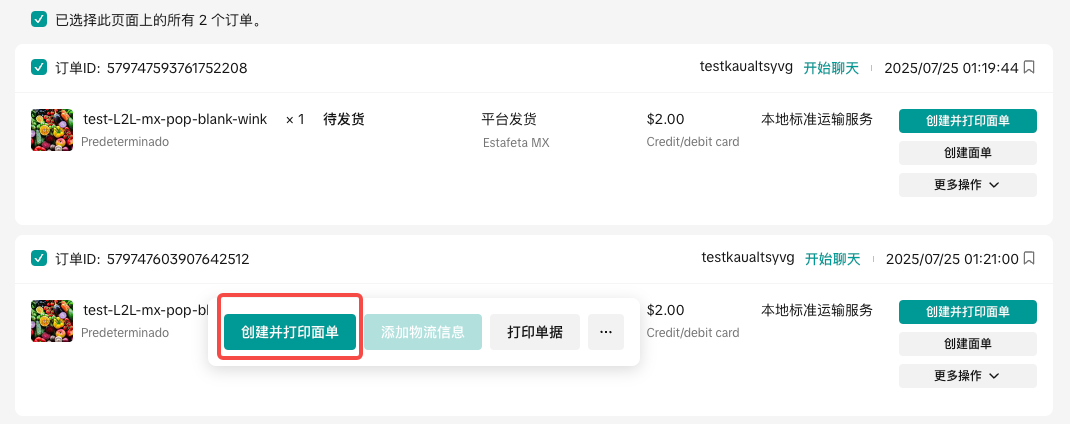Open second order's fruit product thumbnail

[52, 321]
